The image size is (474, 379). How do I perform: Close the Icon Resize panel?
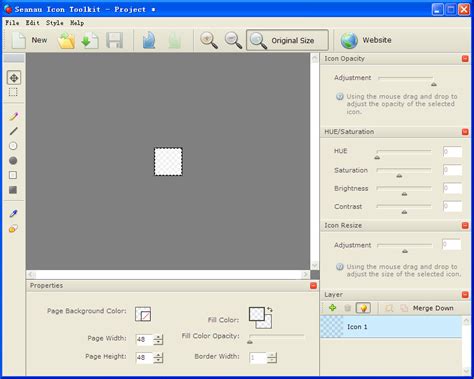(x=465, y=226)
